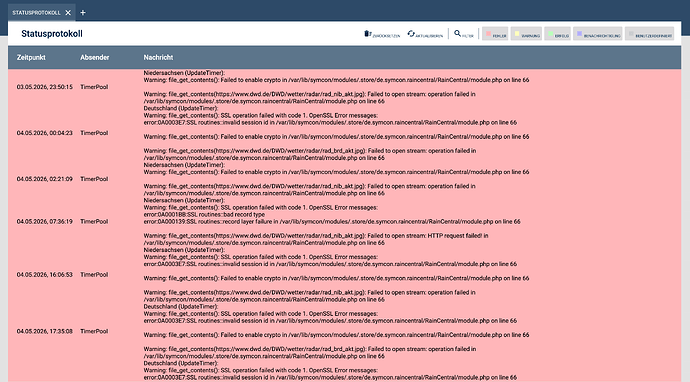Select timestamp 04.05.2026, 16:06:53

pos(44,275)
